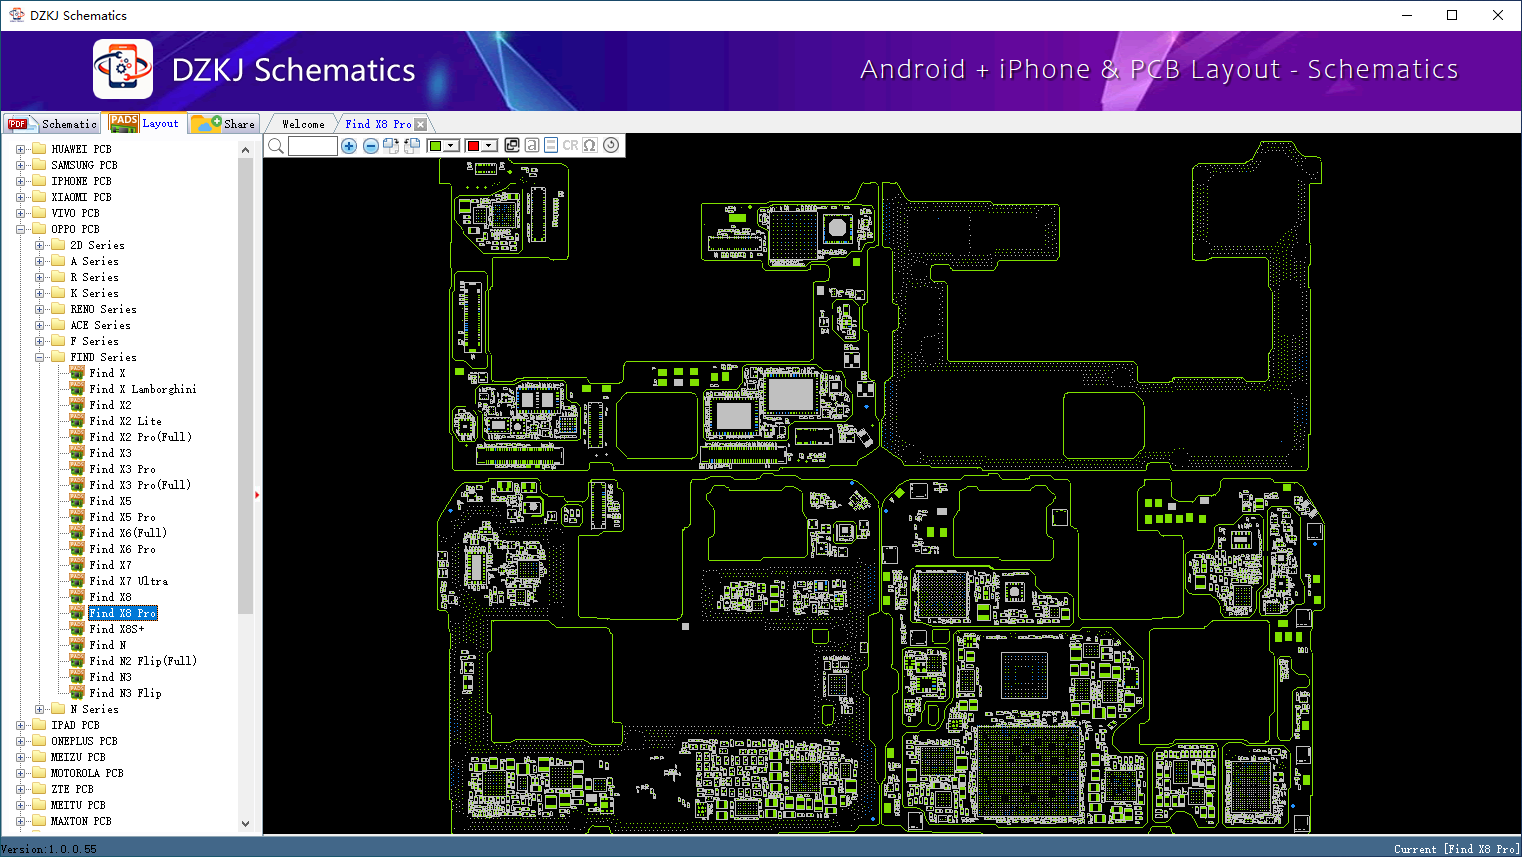1522x857 pixels.
Task: Open the Find X2 Pro(Full) layout
Action: pyautogui.click(x=140, y=437)
